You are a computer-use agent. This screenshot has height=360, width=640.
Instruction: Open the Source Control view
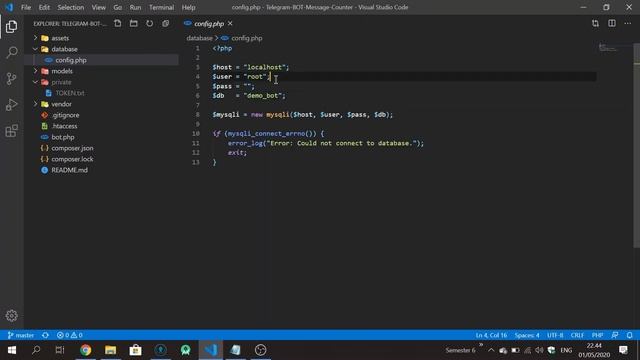[x=11, y=78]
